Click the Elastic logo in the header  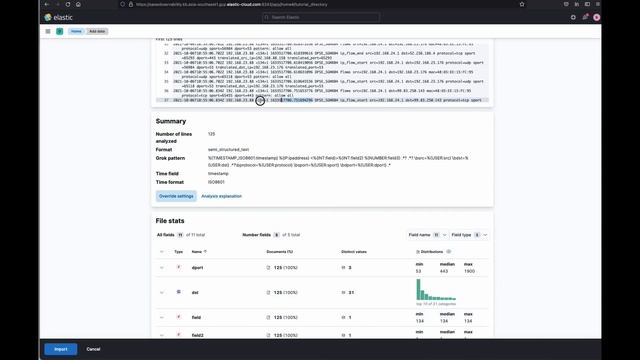(58, 17)
